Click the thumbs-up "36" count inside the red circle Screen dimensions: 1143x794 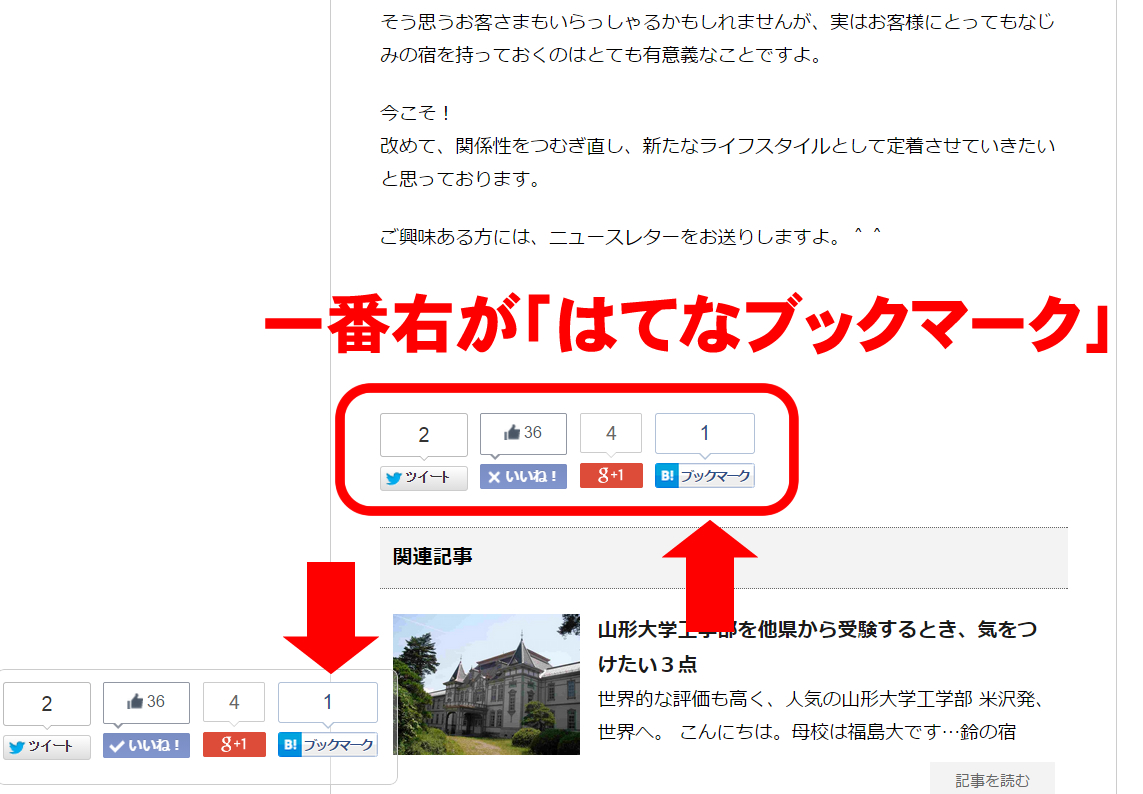click(523, 433)
